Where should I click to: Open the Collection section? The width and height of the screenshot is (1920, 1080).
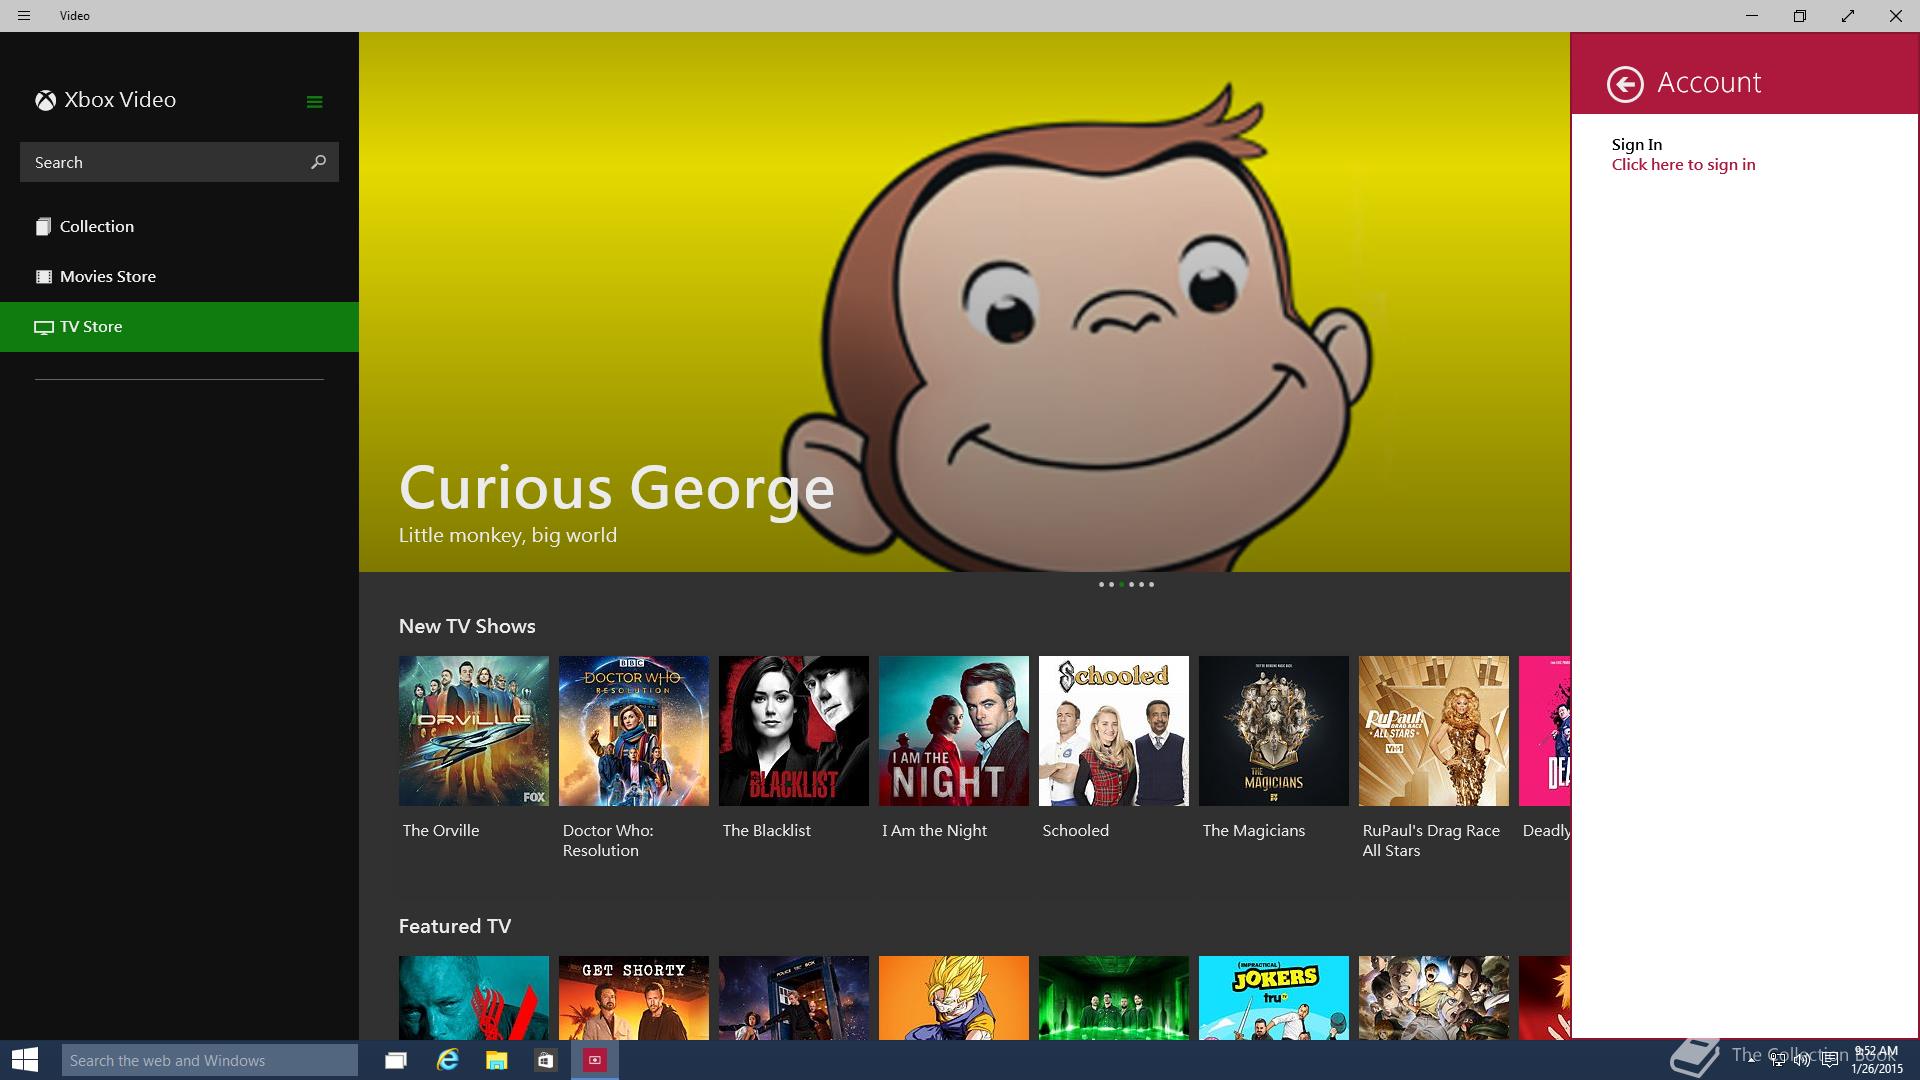[180, 227]
